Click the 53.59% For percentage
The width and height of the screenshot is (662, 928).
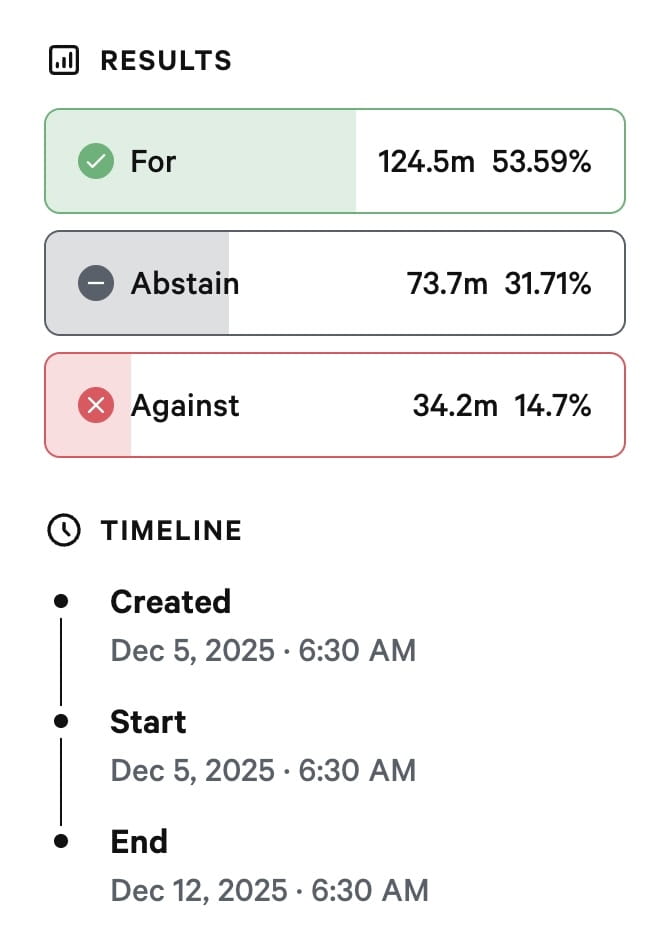point(541,161)
